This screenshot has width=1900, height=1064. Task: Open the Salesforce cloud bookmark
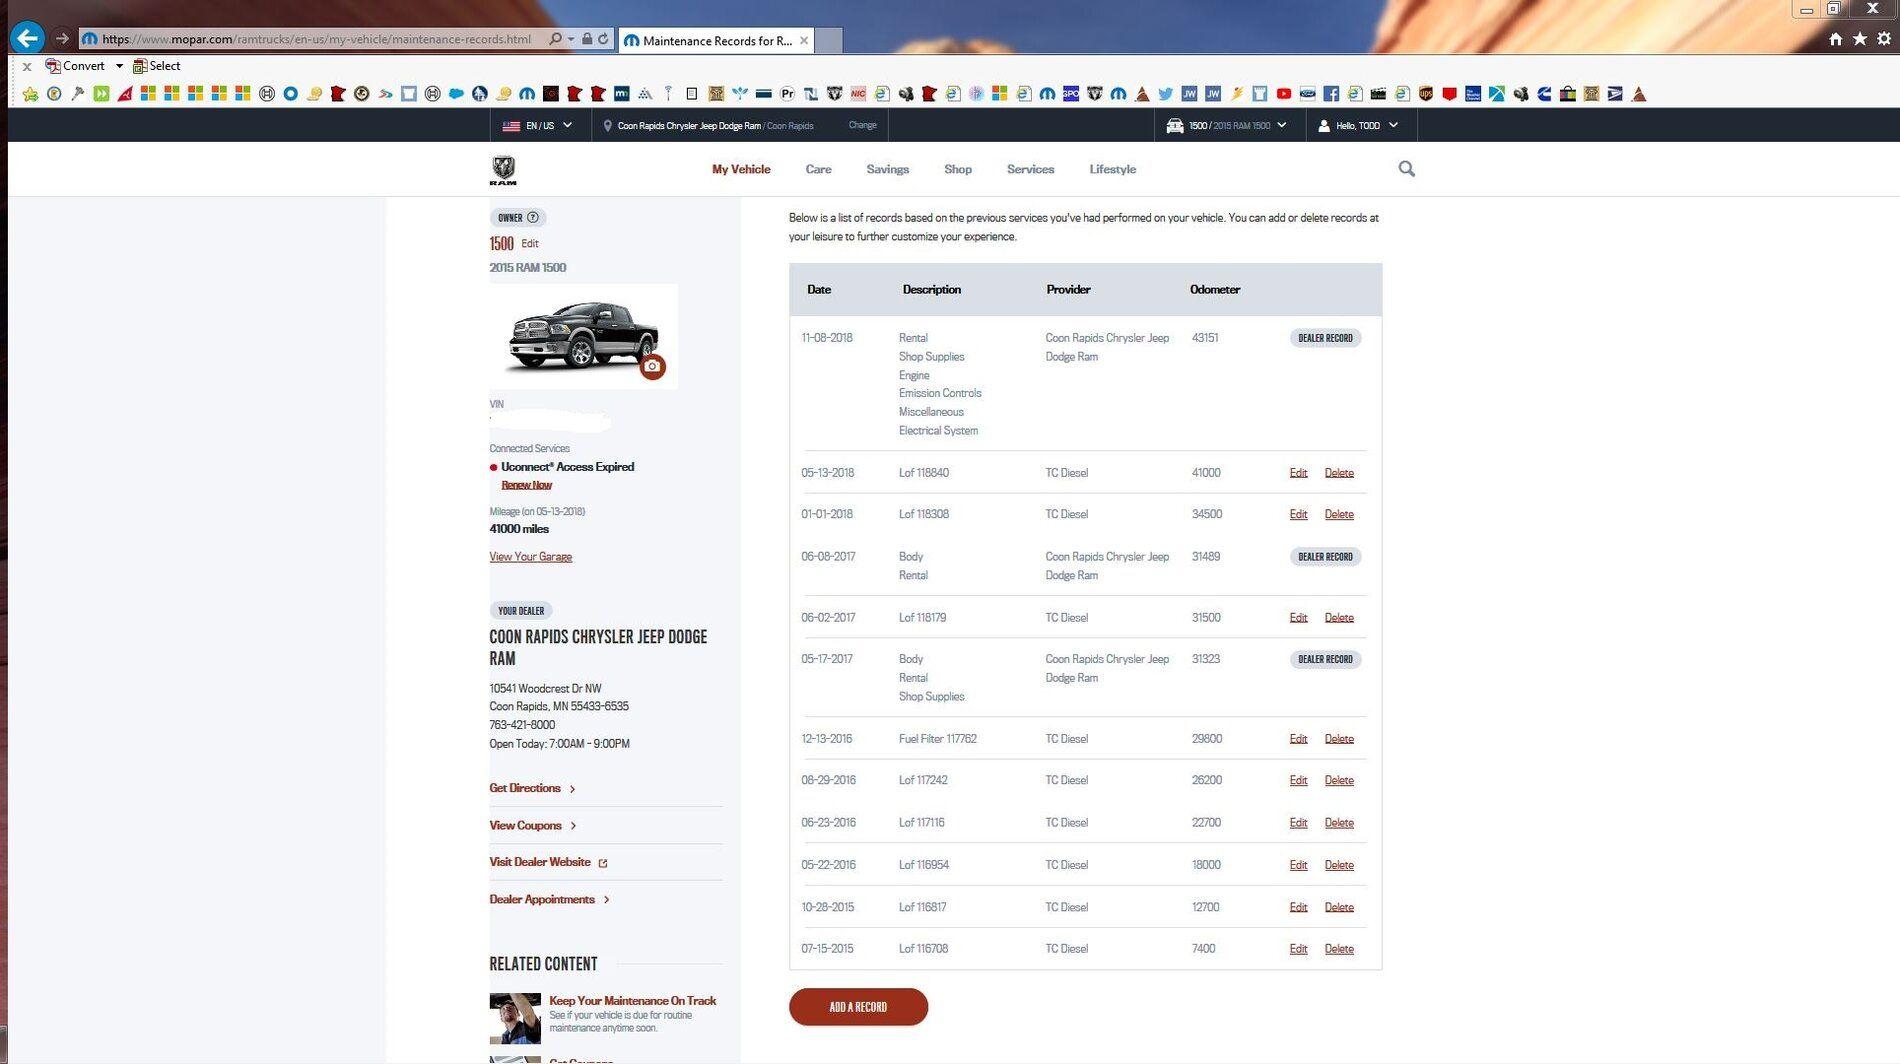tap(456, 94)
